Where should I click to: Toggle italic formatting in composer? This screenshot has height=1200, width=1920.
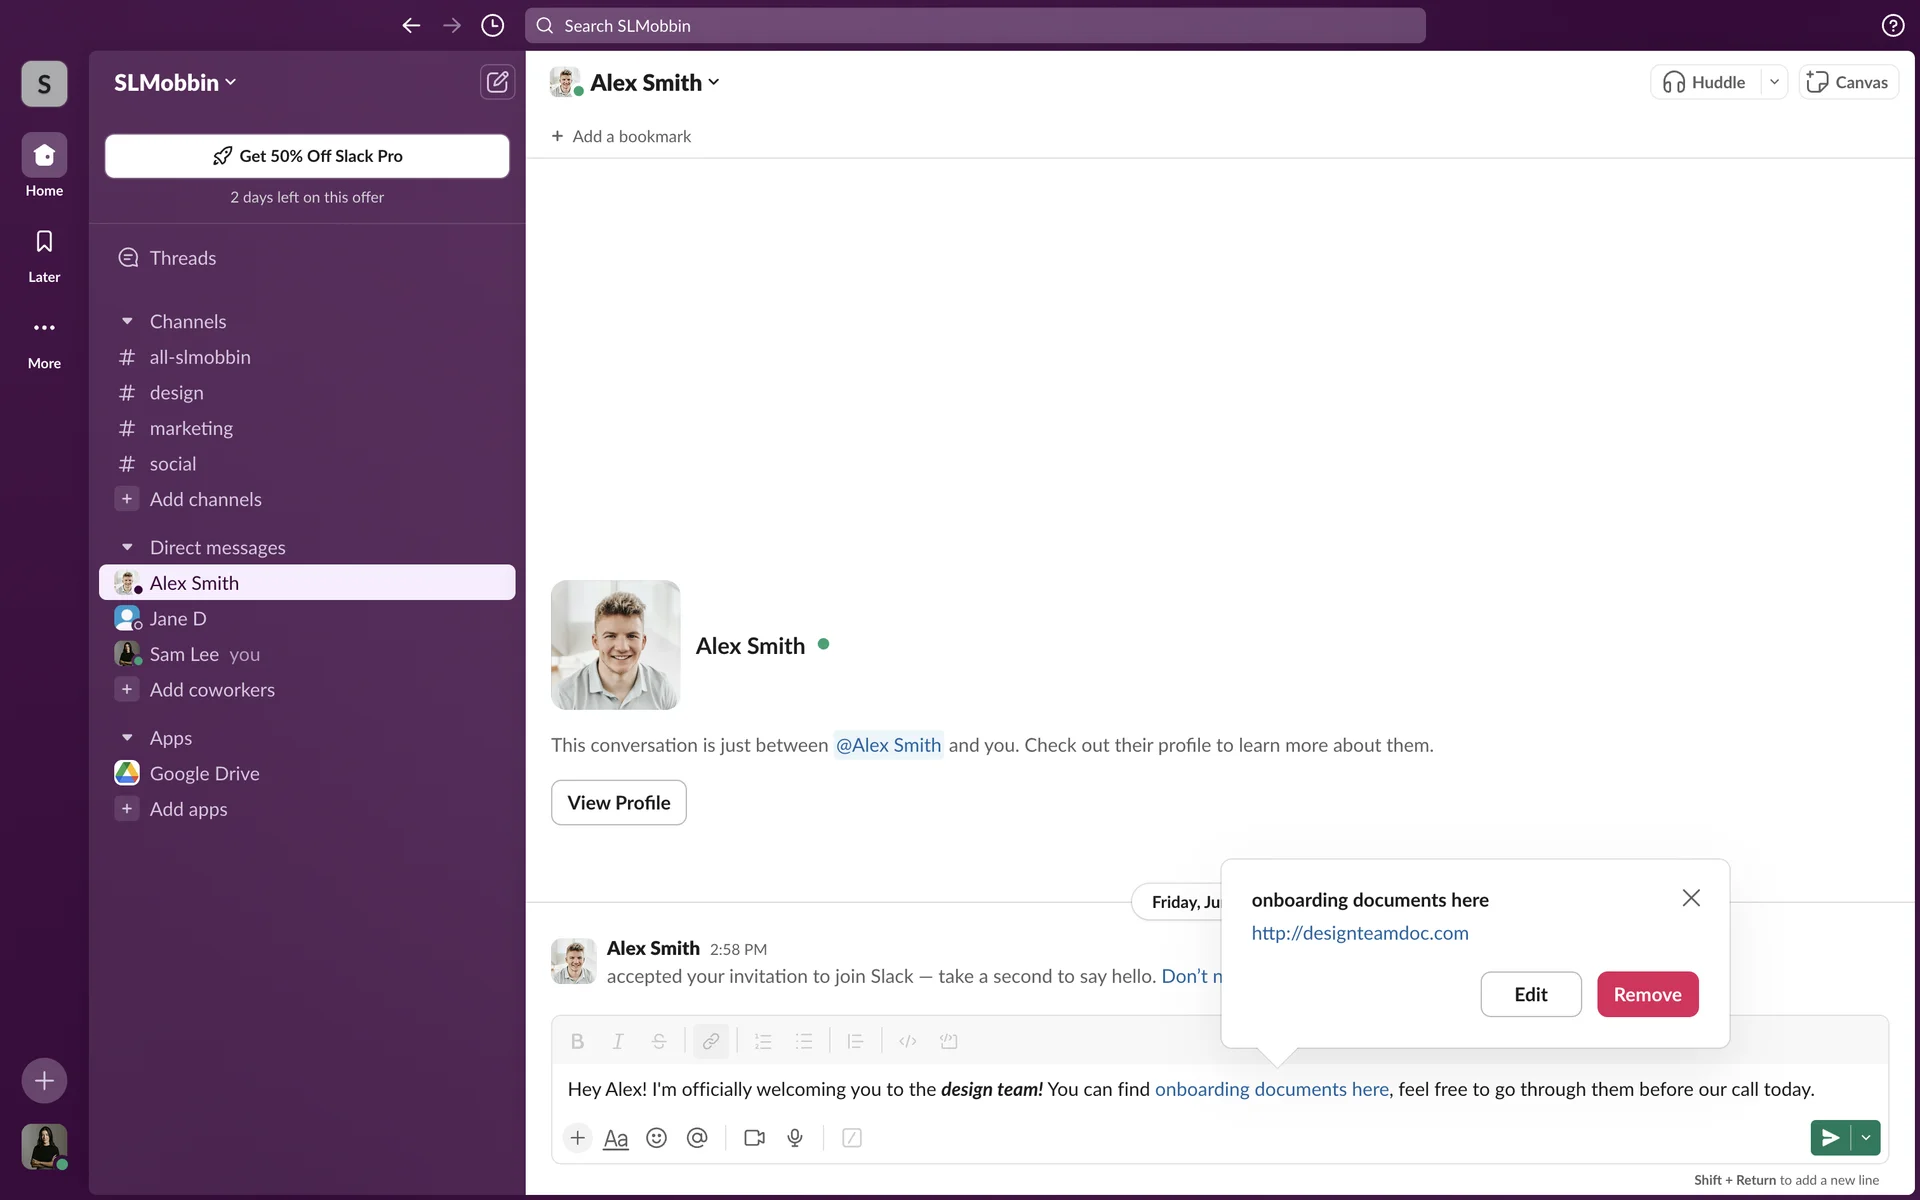click(x=618, y=1041)
